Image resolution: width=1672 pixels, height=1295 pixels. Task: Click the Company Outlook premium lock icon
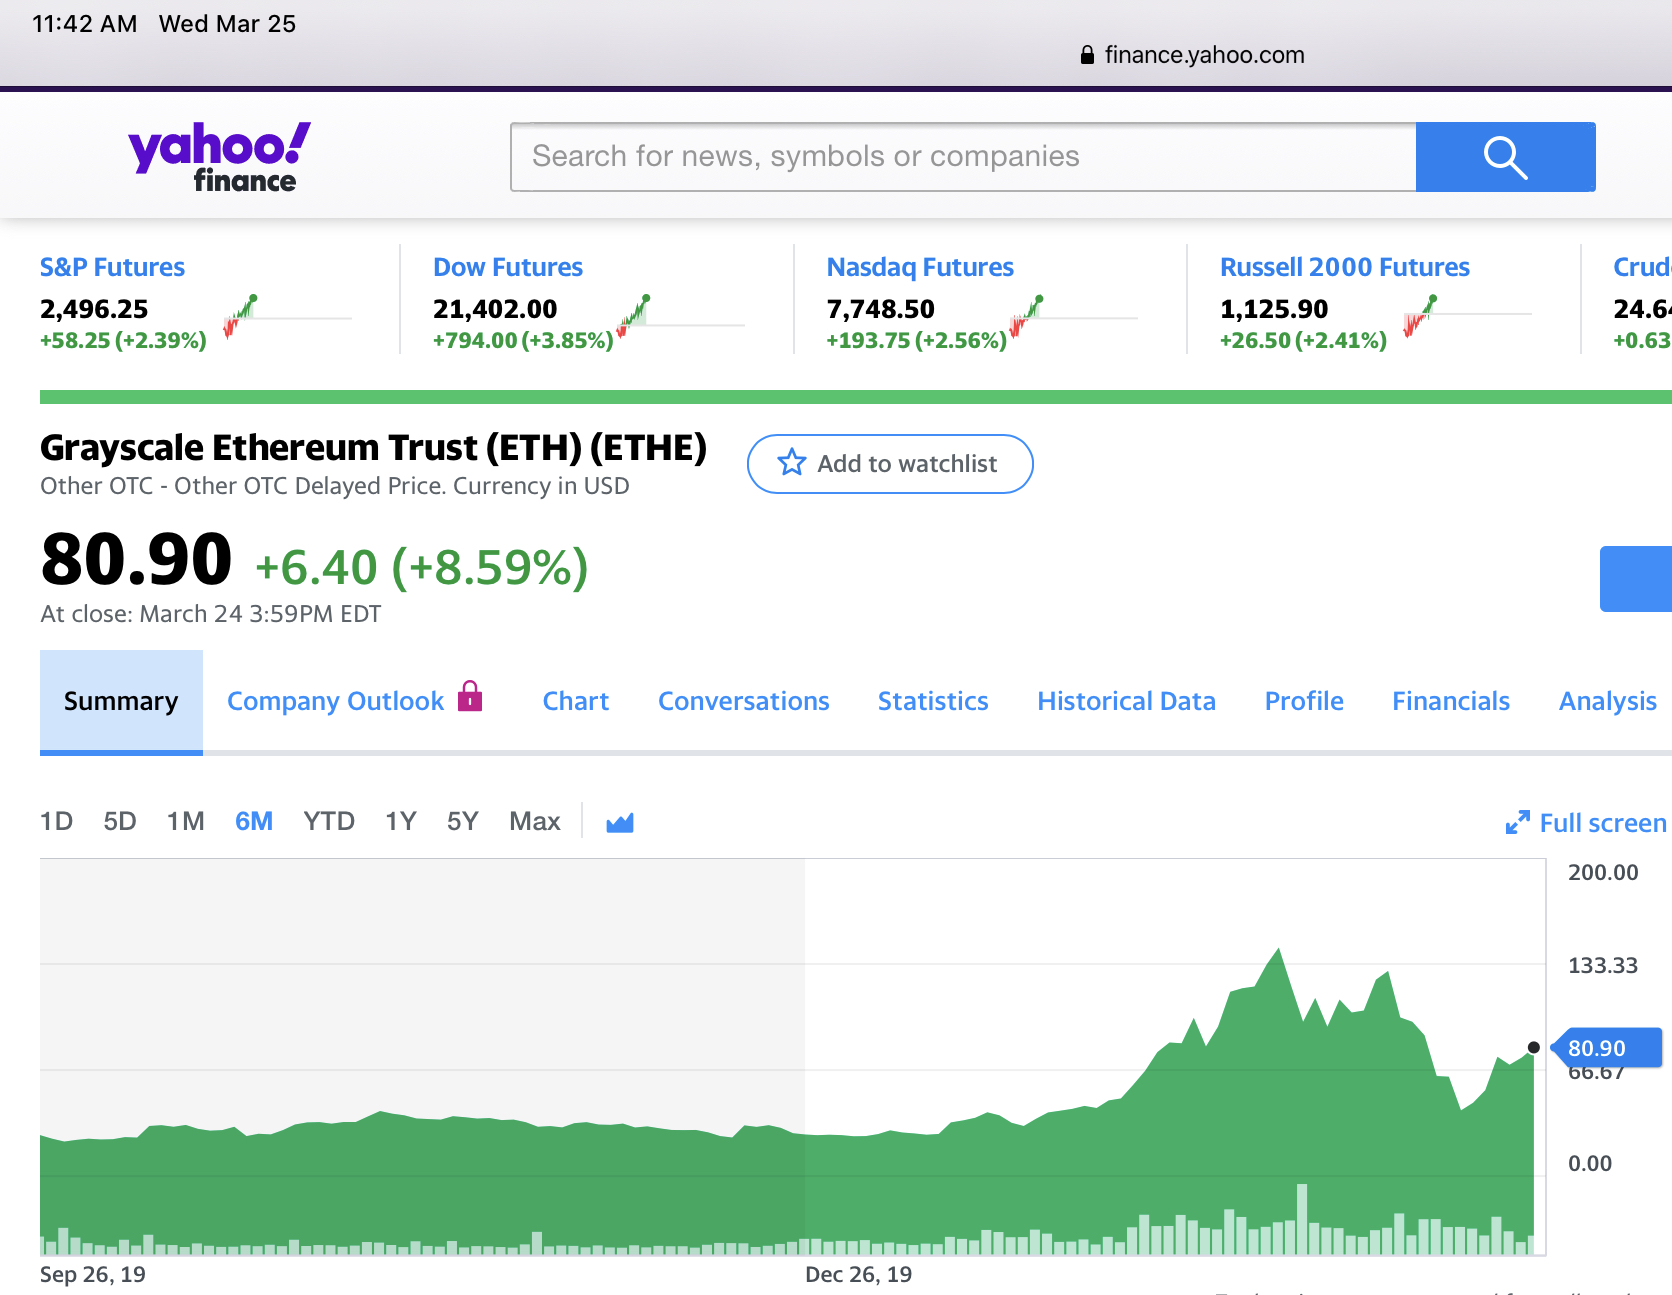point(470,696)
